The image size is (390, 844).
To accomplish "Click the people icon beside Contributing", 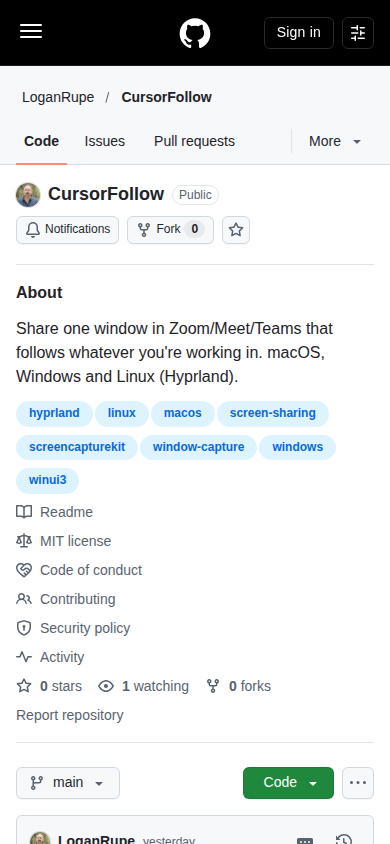I will 24,599.
